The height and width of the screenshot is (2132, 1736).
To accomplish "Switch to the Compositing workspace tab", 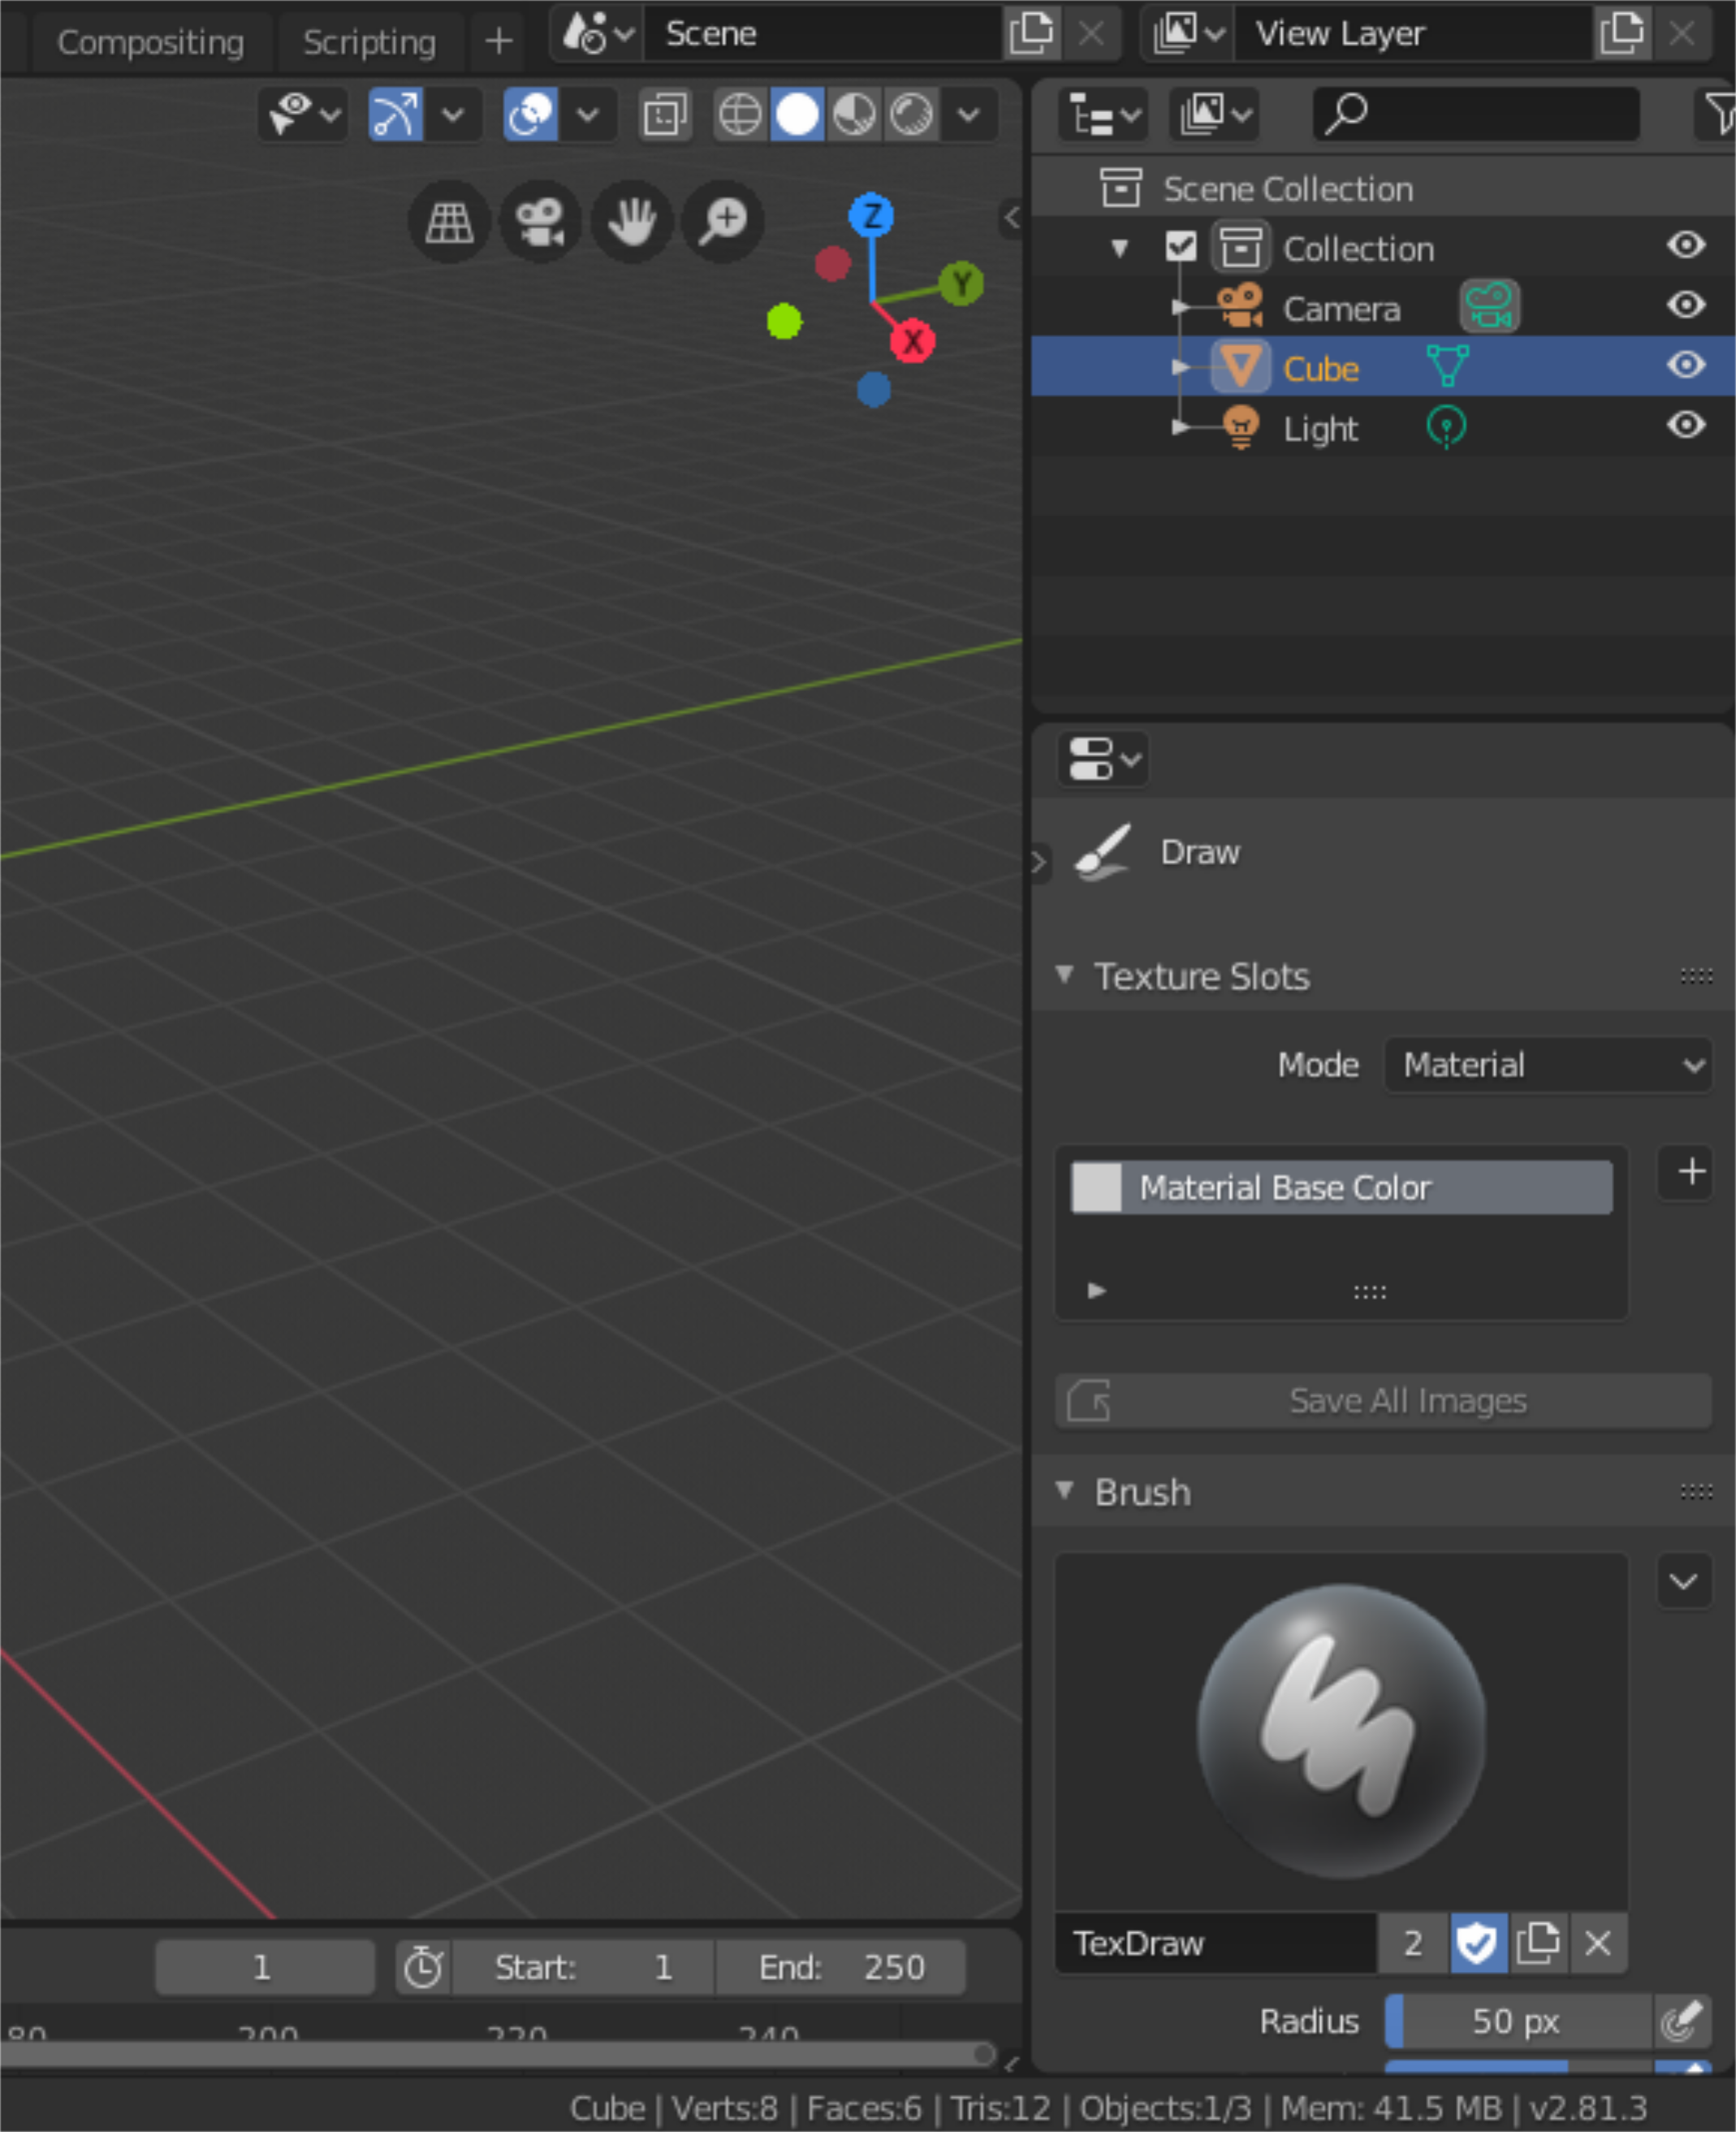I will [150, 42].
